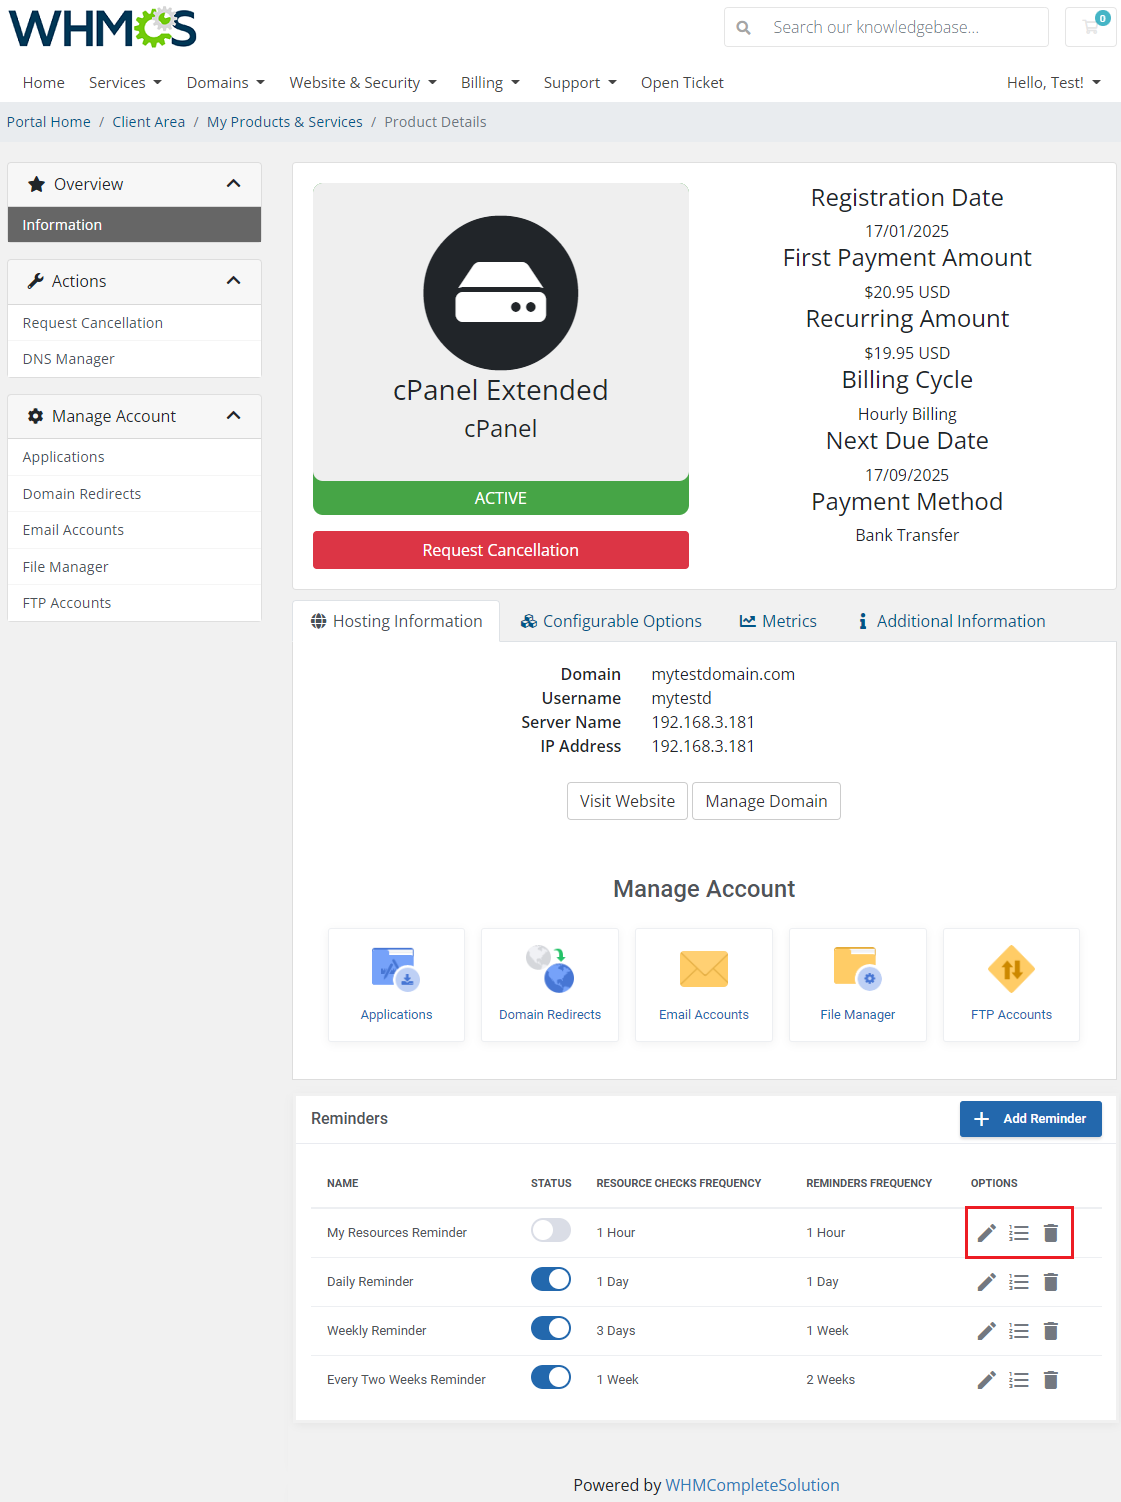Switch to Metrics tab

click(778, 621)
